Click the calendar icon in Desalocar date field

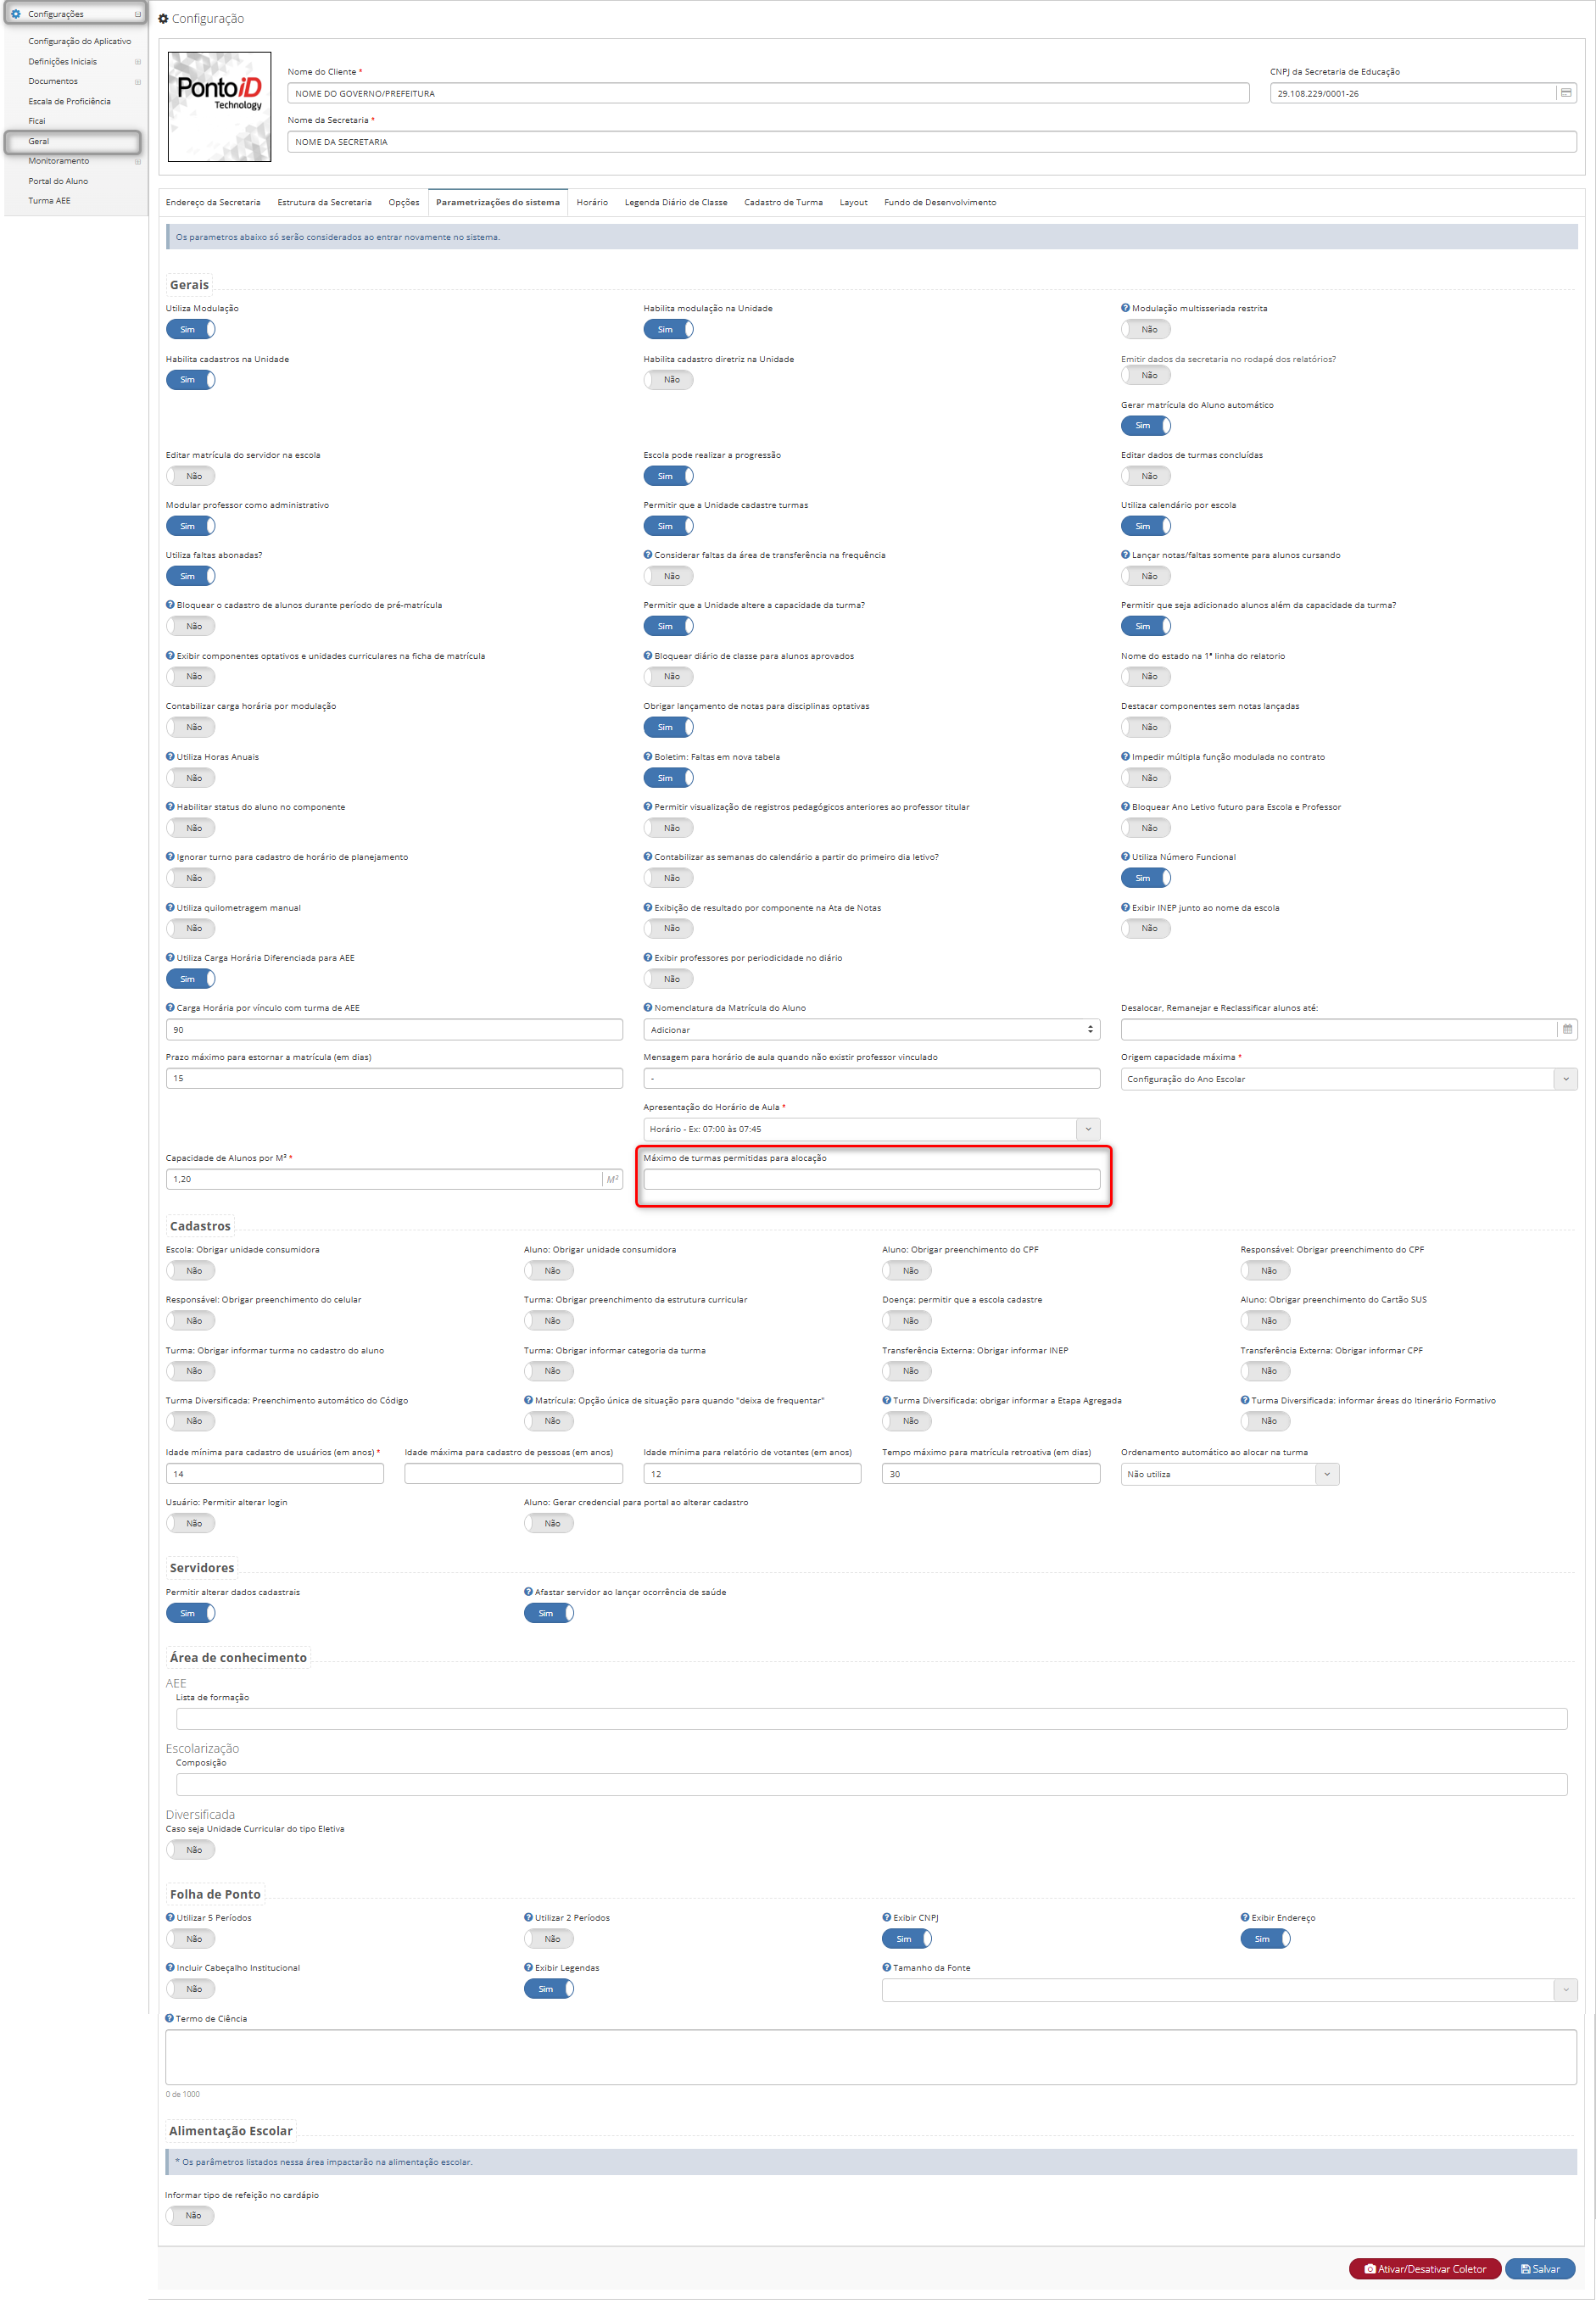coord(1566,1029)
